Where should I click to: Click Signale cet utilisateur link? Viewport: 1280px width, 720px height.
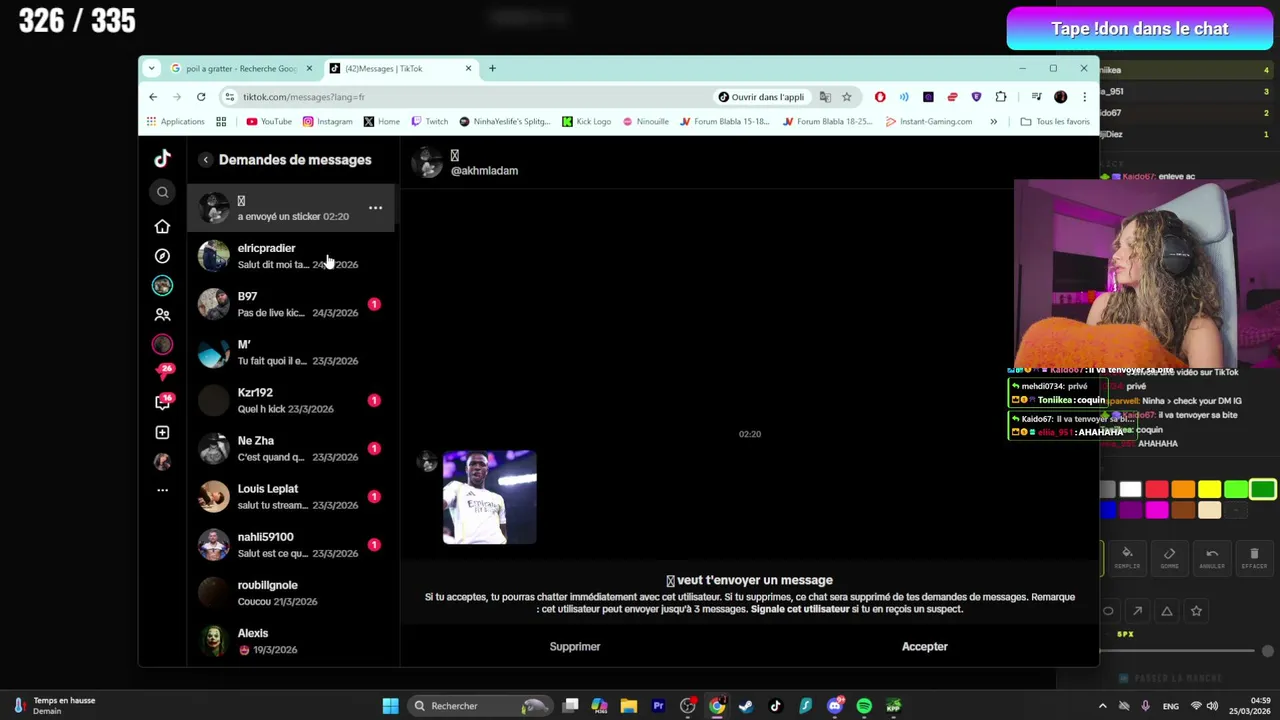point(800,609)
